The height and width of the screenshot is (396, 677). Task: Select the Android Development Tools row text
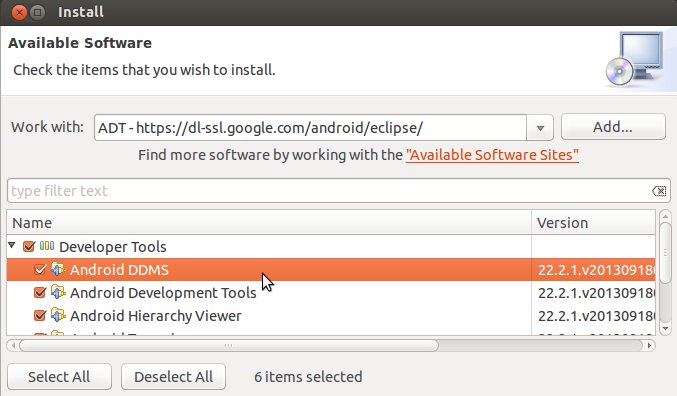click(x=163, y=293)
